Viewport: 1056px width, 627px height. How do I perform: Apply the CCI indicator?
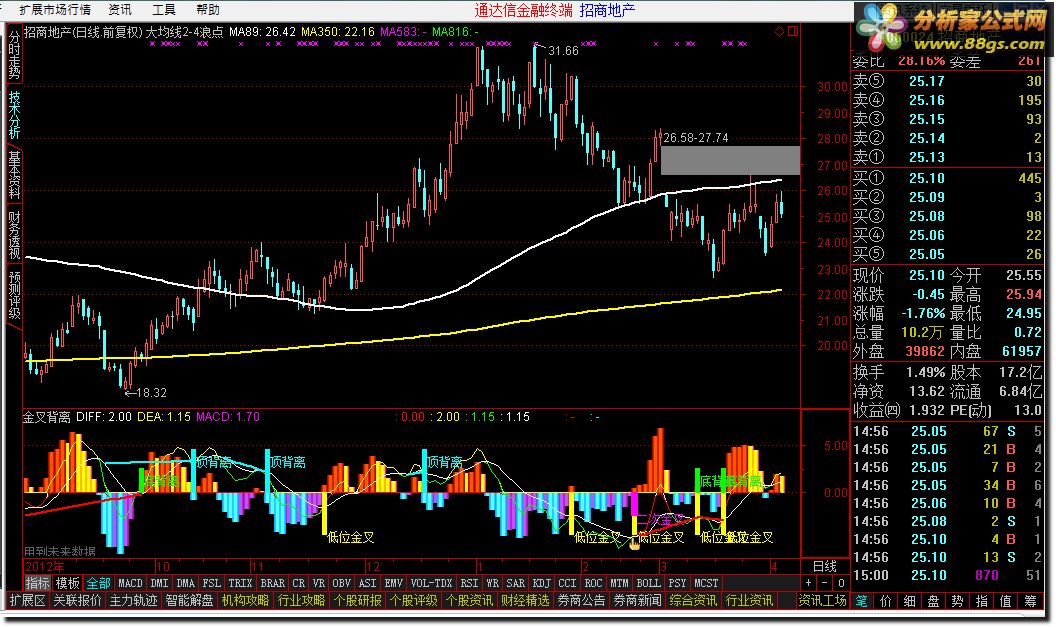coord(568,583)
